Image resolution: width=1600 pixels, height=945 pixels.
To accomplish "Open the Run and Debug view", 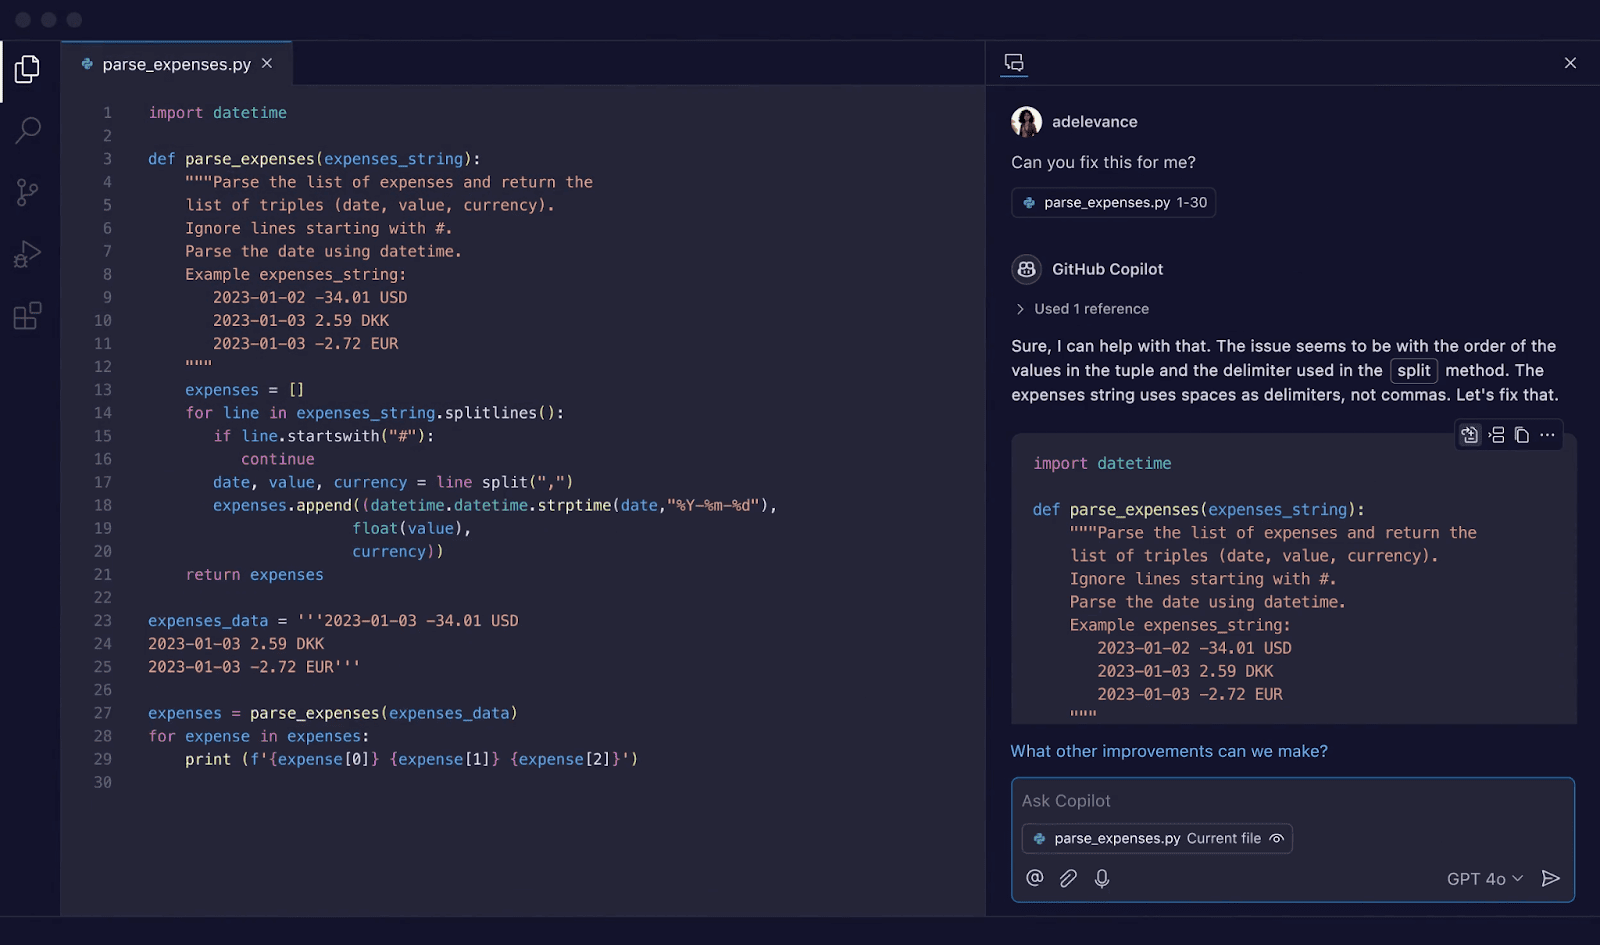I will tap(28, 254).
